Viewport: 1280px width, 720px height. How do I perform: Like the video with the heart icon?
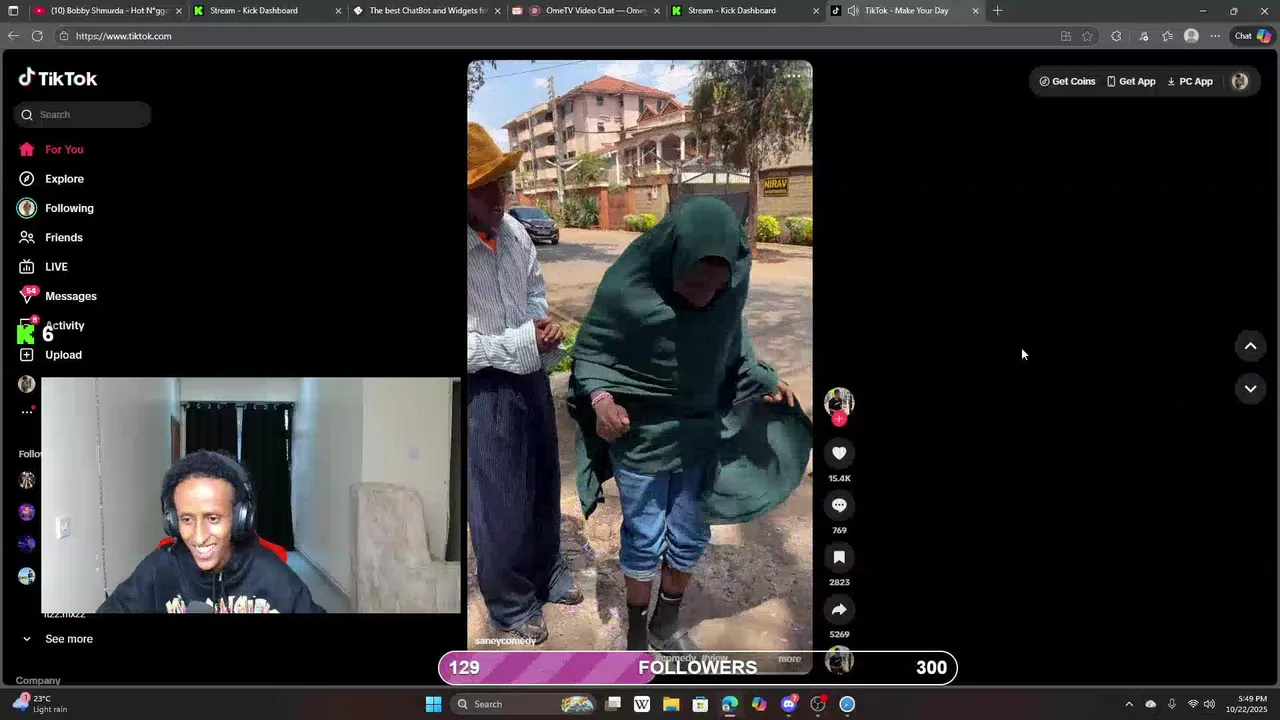click(x=839, y=453)
